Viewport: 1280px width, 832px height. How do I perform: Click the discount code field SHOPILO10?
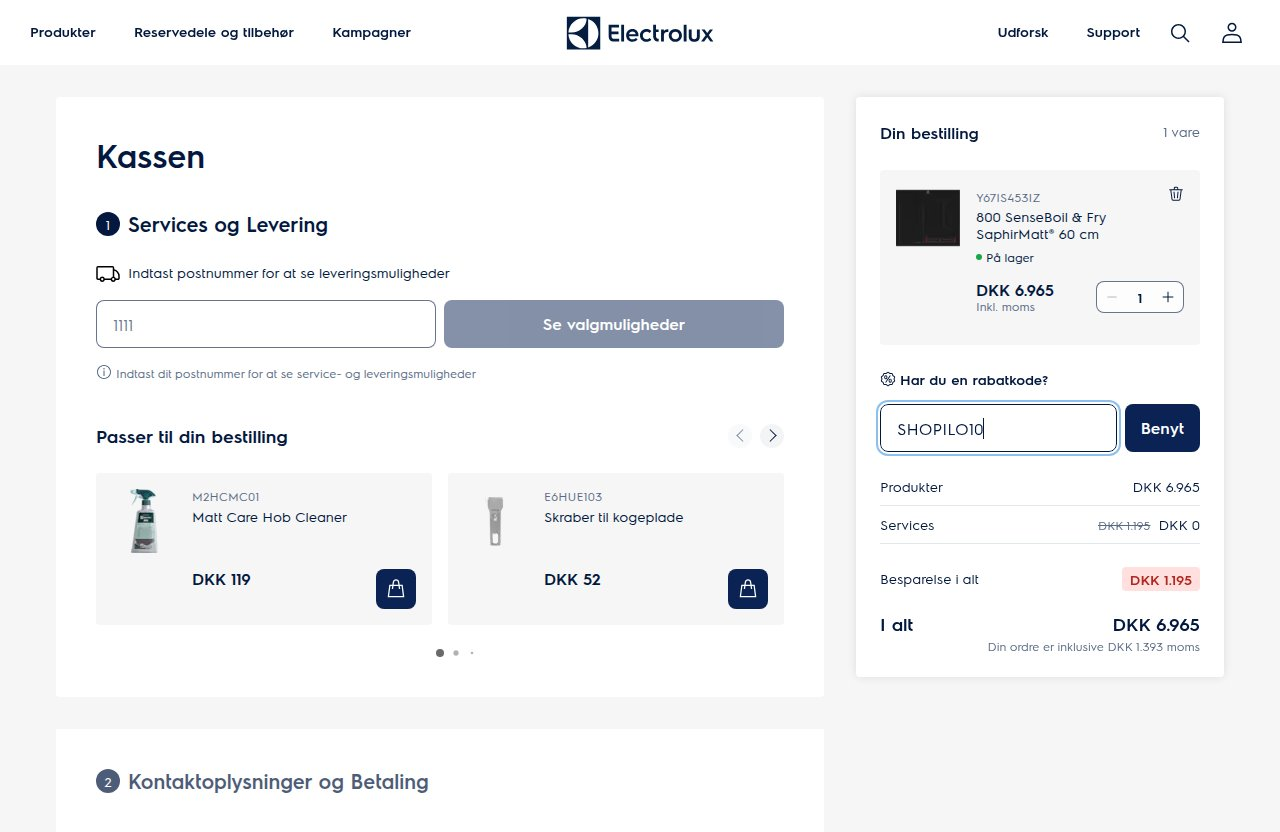998,428
